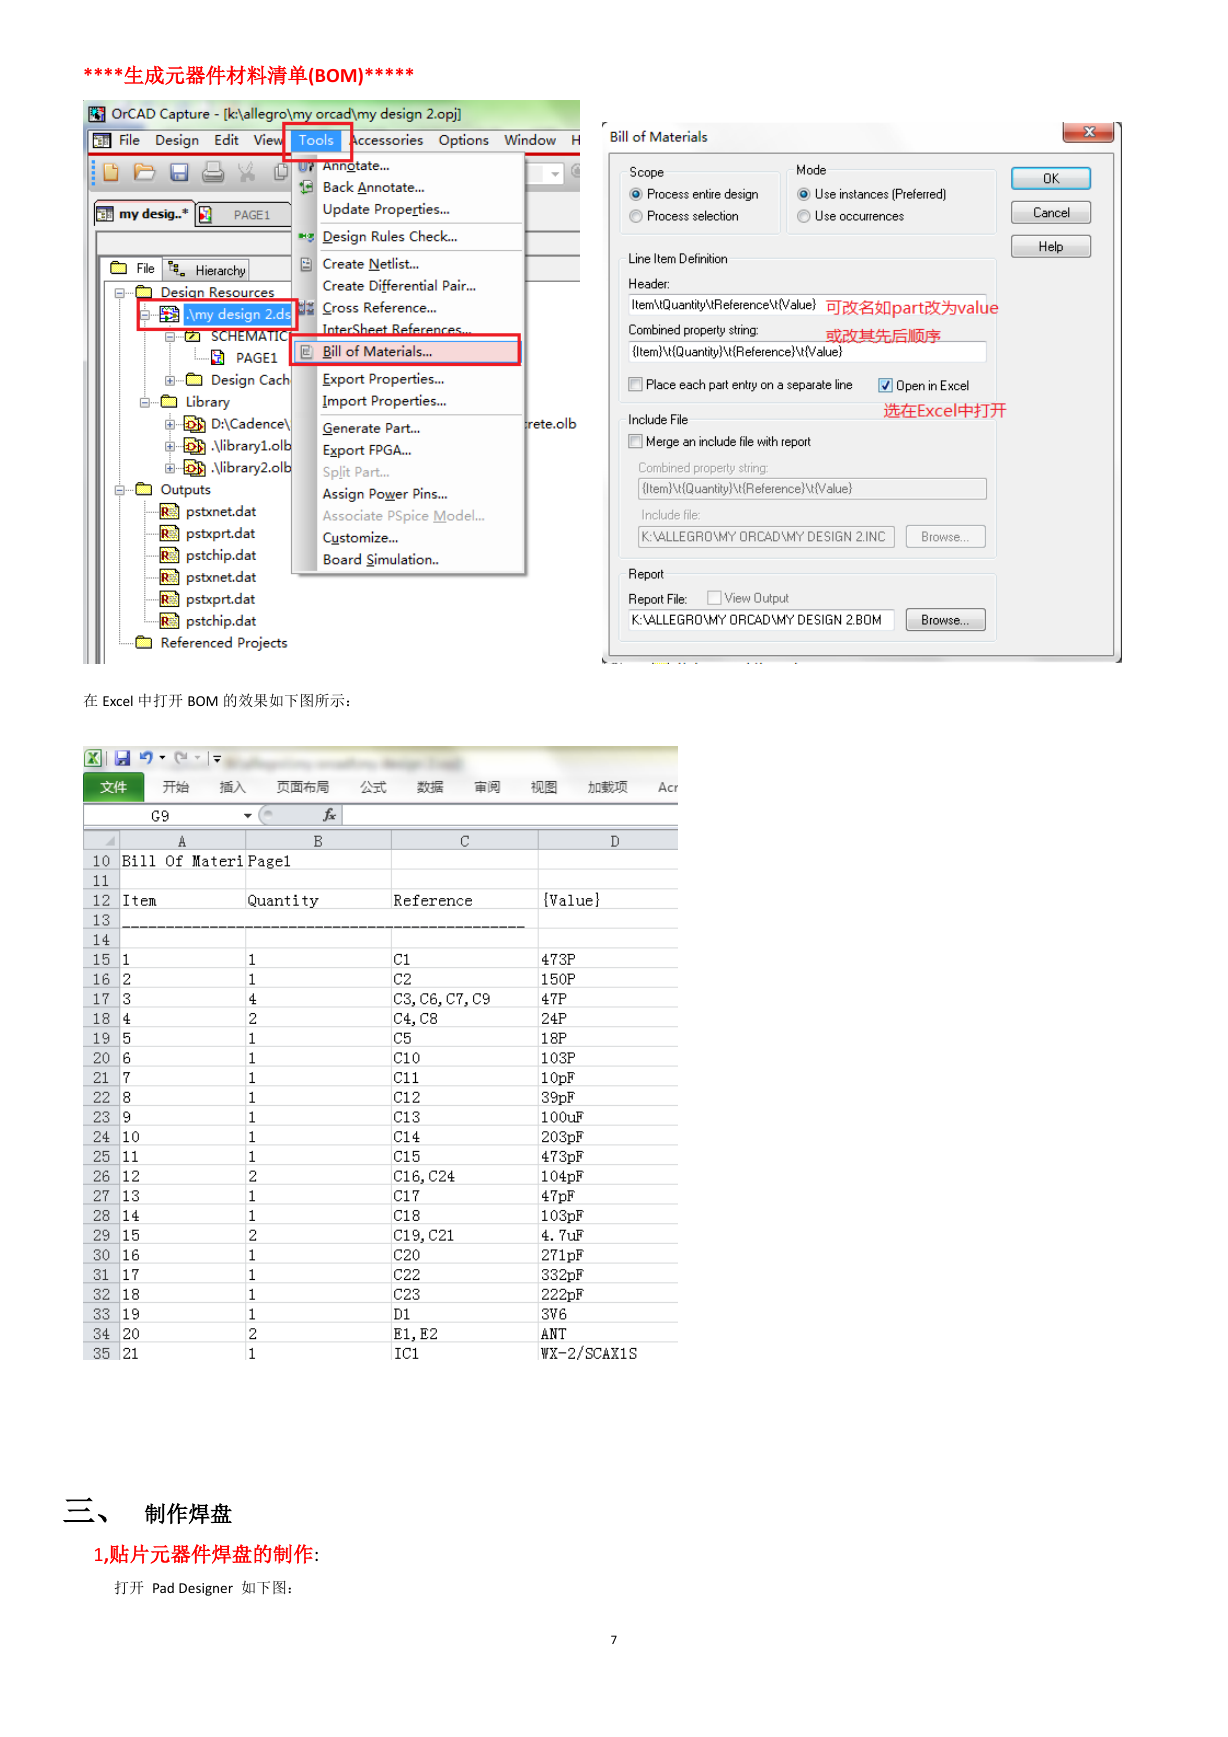Click the Bill of Materials menu icon

[x=307, y=352]
